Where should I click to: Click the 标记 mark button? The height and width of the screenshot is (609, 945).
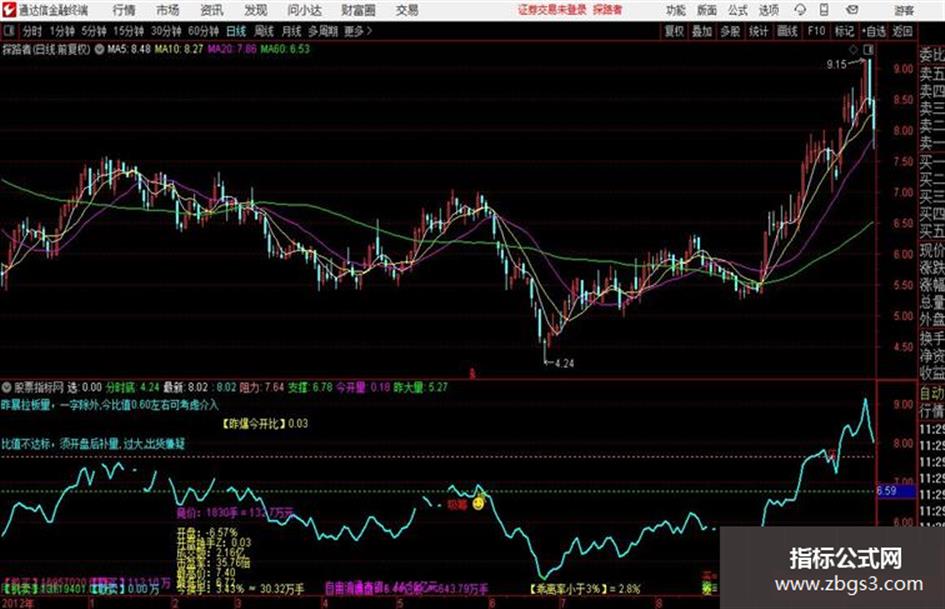pos(844,31)
